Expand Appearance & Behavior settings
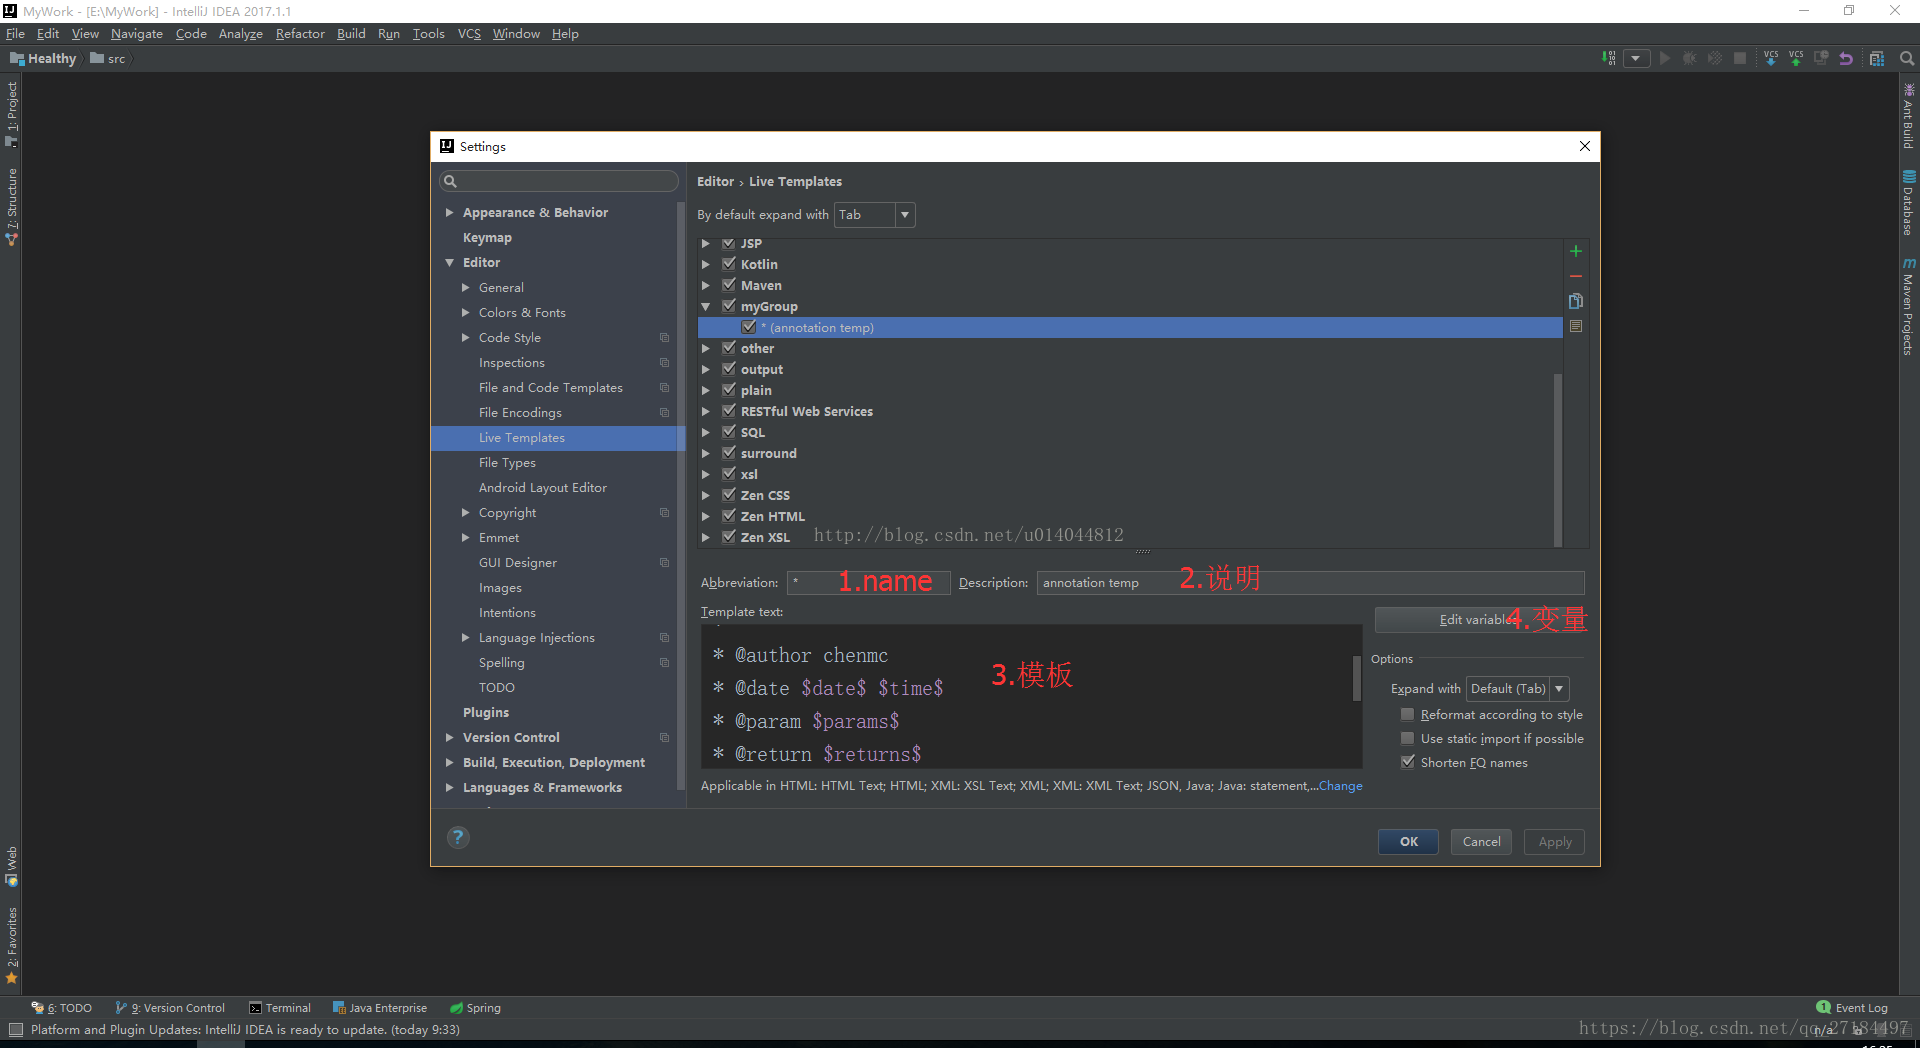Viewport: 1920px width, 1048px height. pos(450,213)
